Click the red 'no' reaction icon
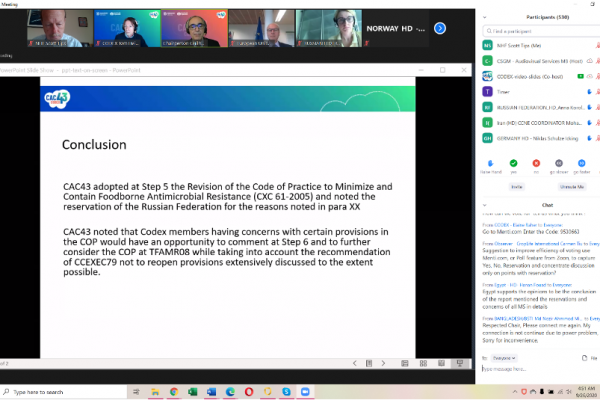The height and width of the screenshot is (400, 600). coord(534,162)
